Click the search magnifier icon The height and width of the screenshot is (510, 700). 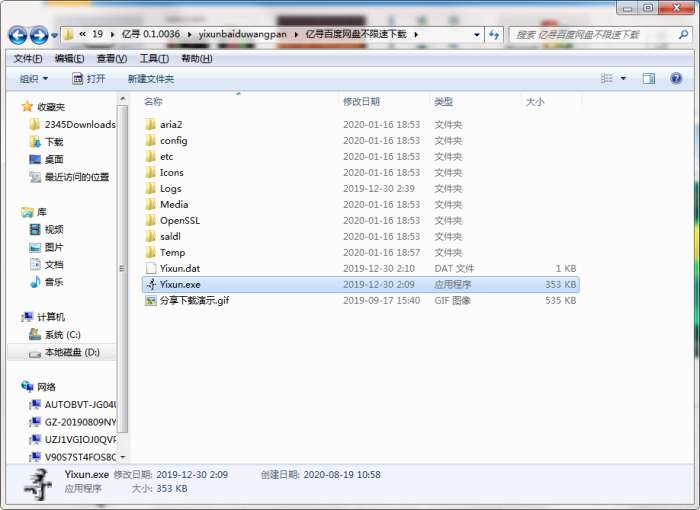pos(683,34)
